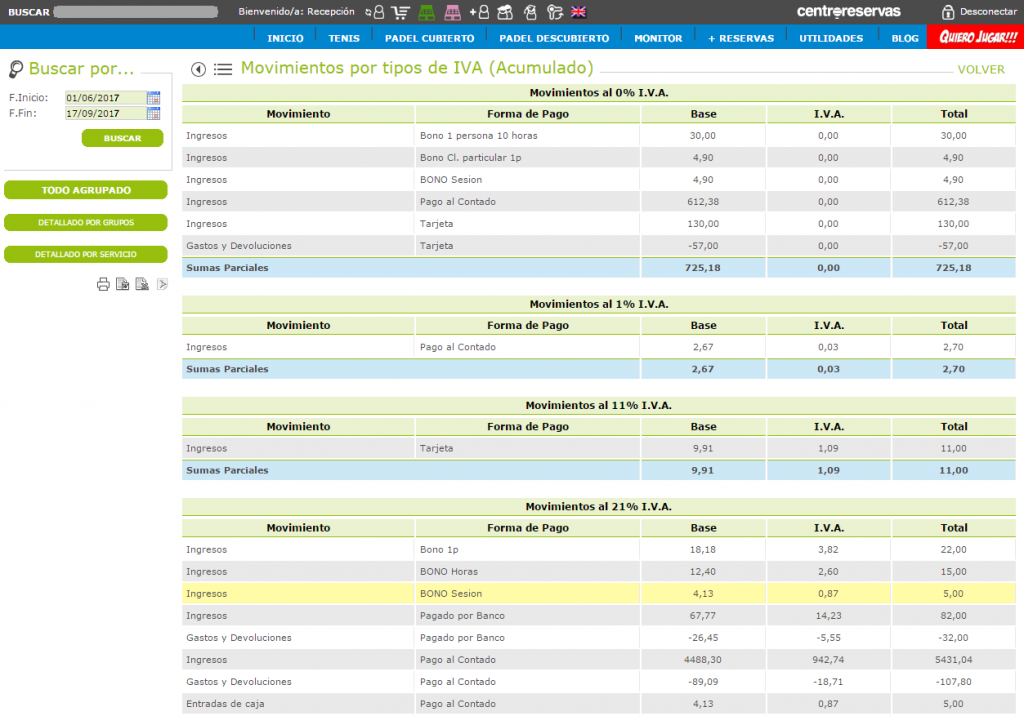The width and height of the screenshot is (1024, 716).
Task: Click the F.Fin date field
Action: click(105, 114)
